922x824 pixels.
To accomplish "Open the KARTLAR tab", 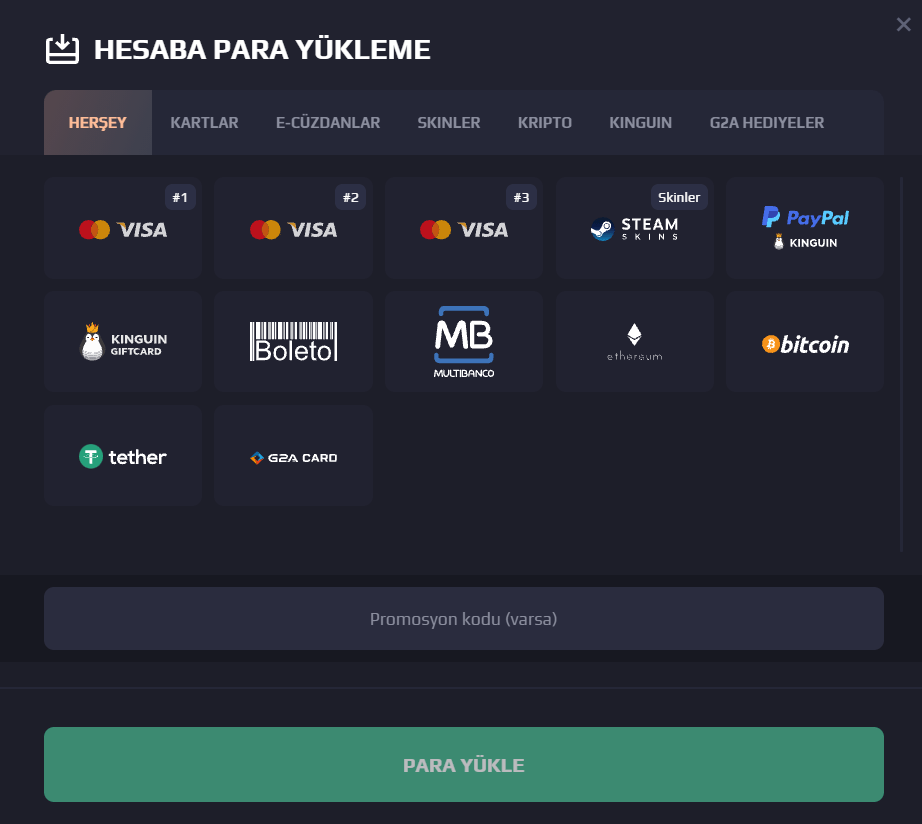I will pos(204,122).
